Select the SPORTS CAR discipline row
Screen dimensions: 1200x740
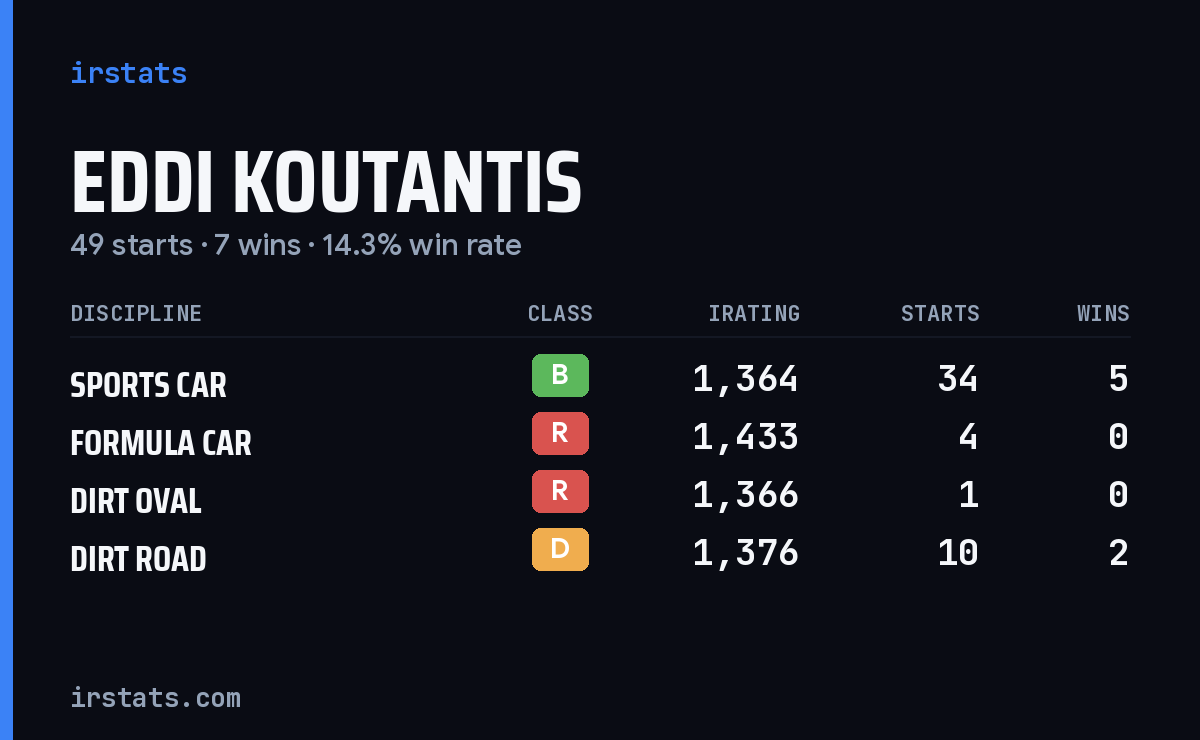600,379
